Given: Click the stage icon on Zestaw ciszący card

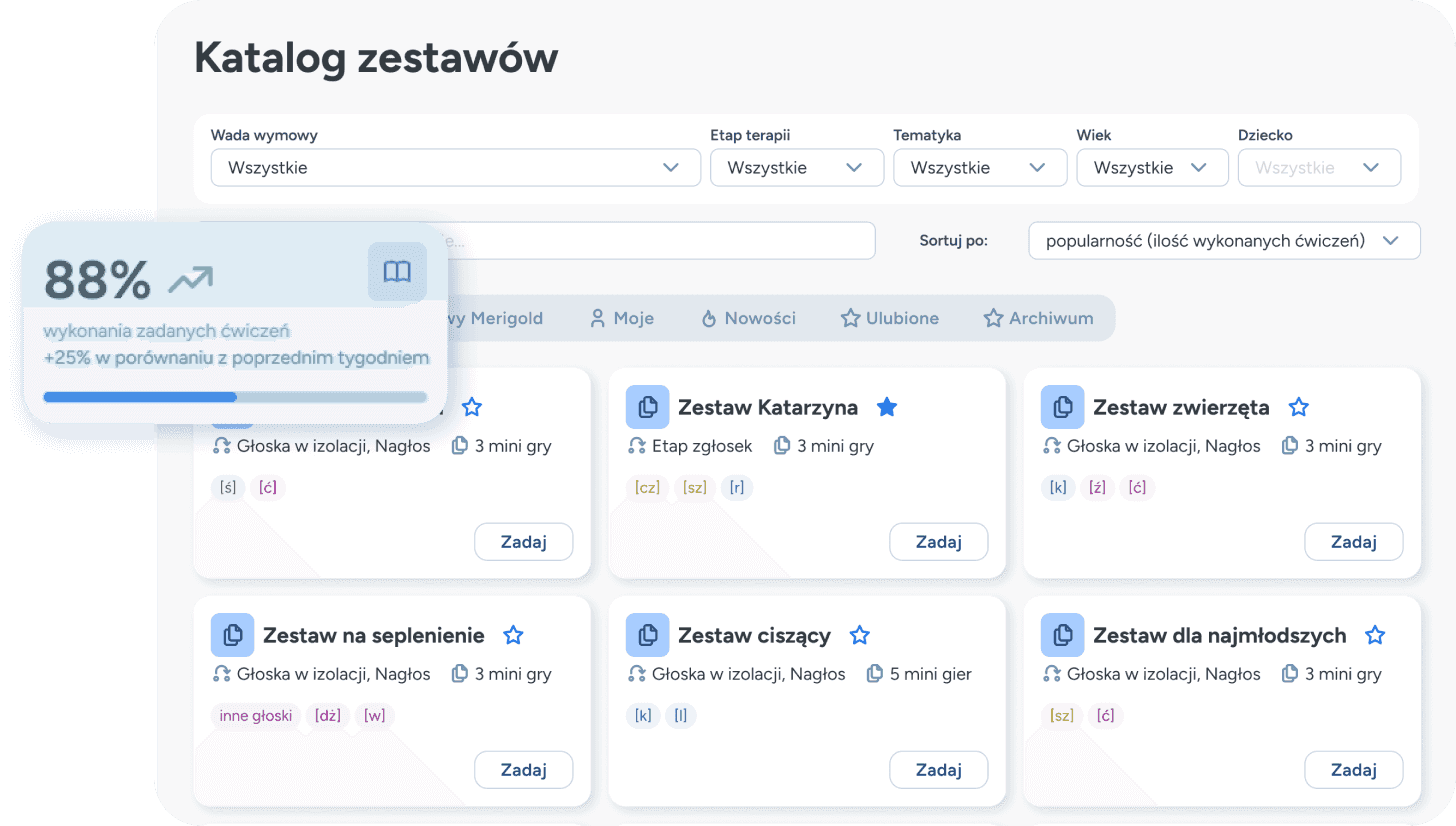Looking at the screenshot, I should [636, 674].
